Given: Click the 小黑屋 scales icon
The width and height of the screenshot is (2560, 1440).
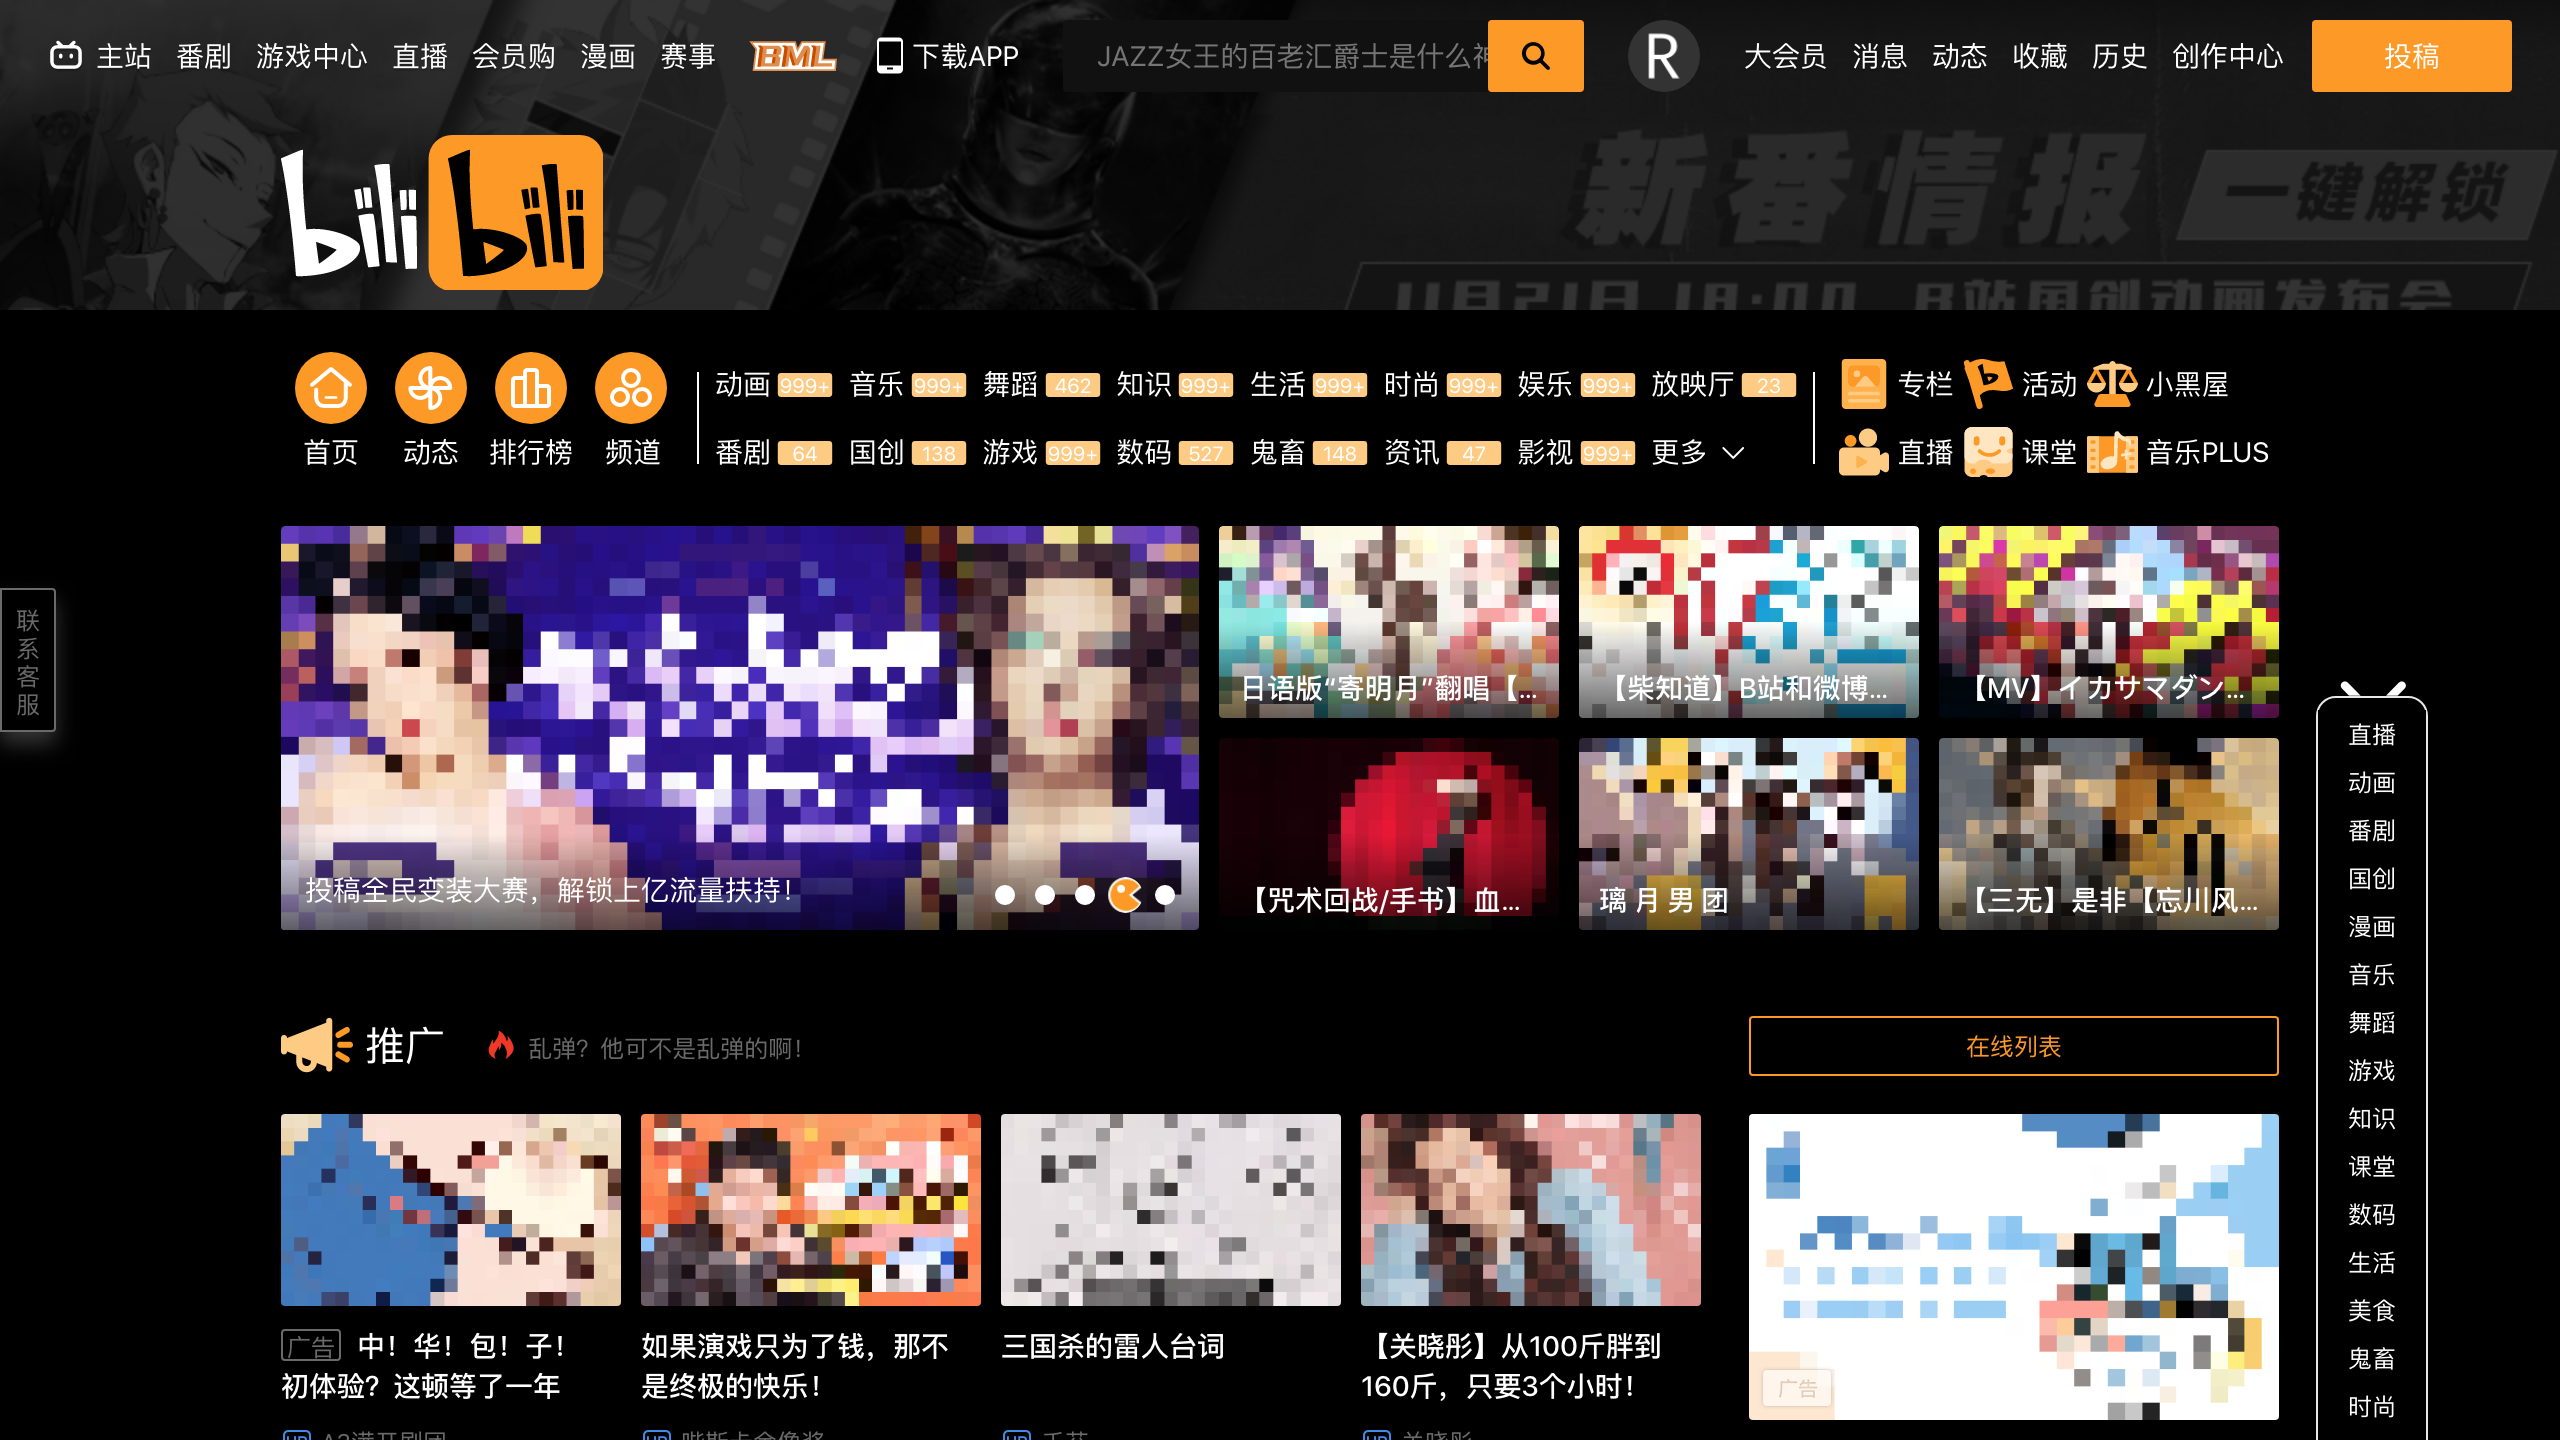Looking at the screenshot, I should pyautogui.click(x=2111, y=384).
